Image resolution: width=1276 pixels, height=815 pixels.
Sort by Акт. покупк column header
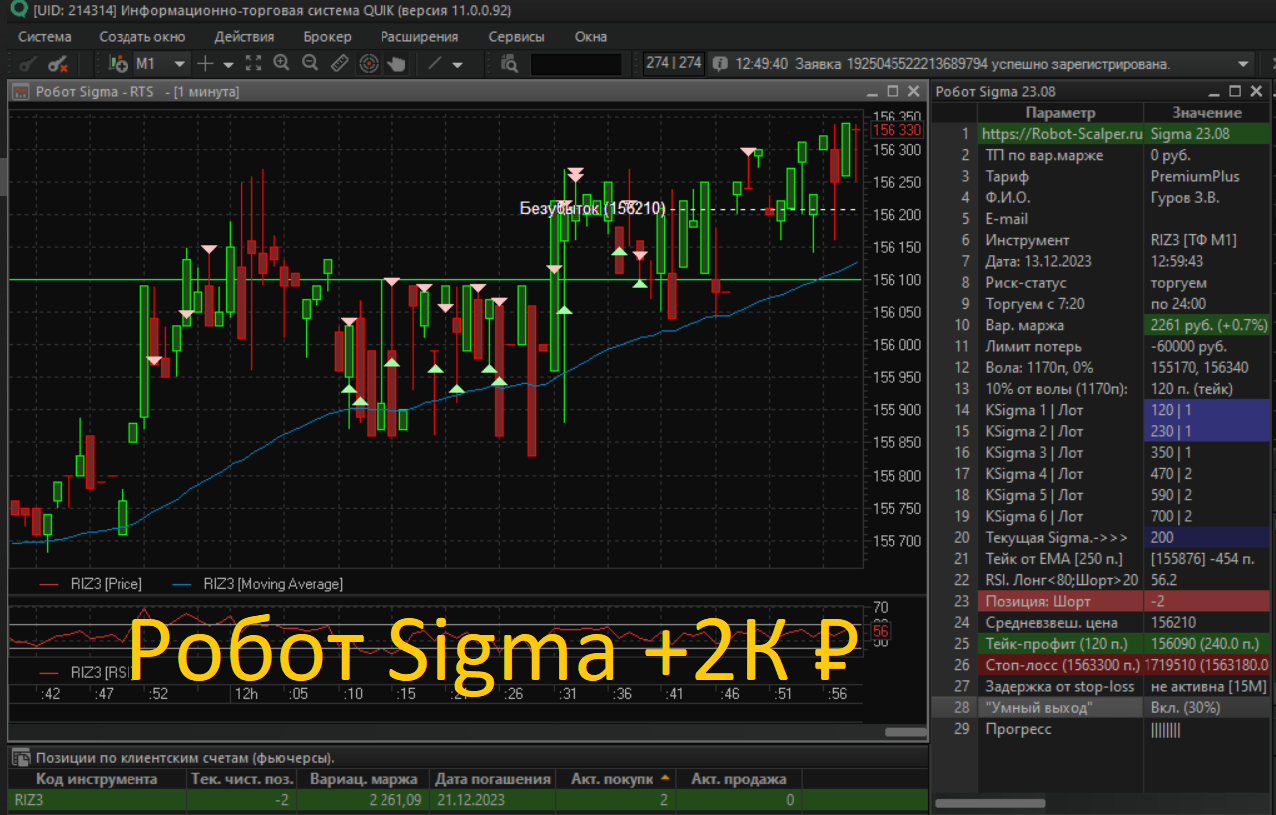(617, 779)
